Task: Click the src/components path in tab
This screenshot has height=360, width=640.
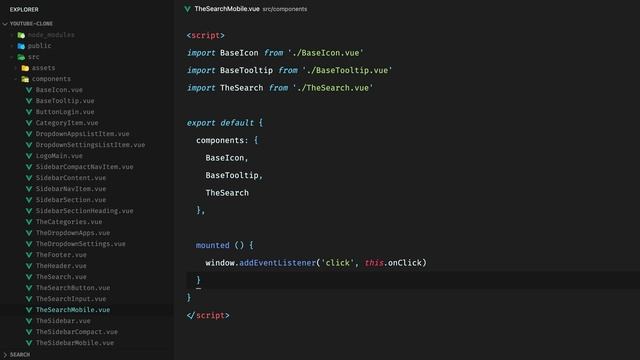Action: click(285, 9)
